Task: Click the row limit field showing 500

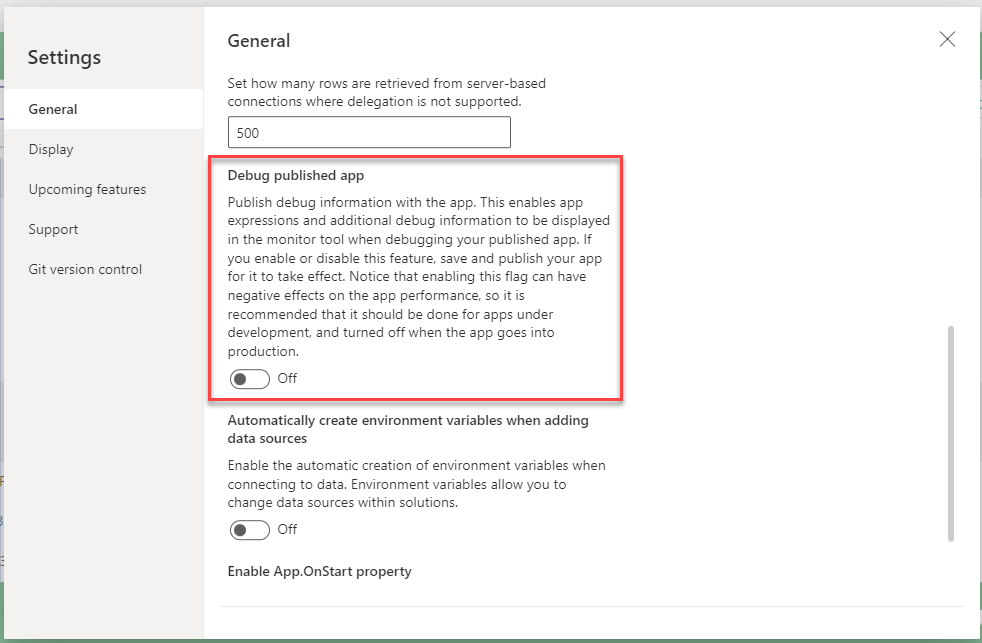Action: pos(369,133)
